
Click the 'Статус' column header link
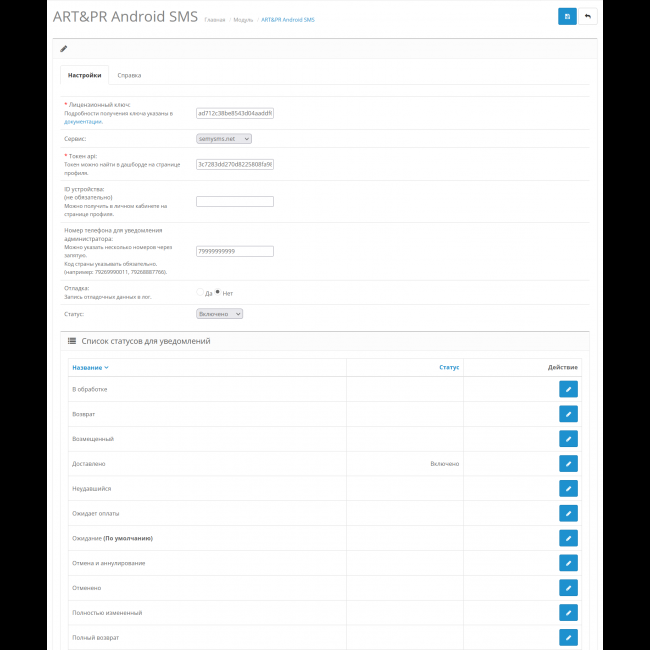[449, 368]
